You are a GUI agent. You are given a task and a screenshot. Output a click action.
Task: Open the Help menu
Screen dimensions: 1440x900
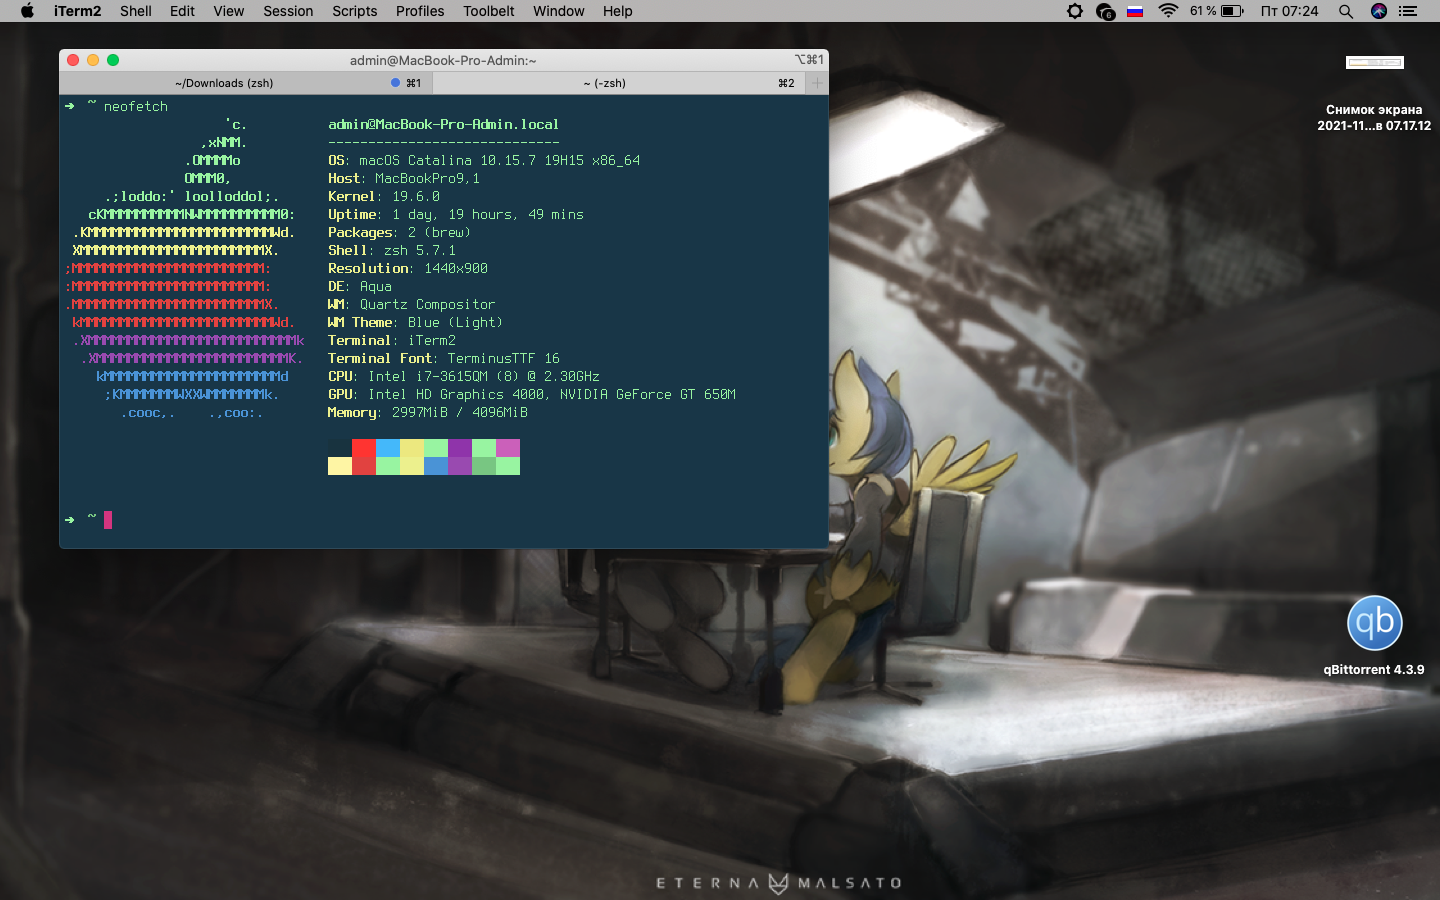click(x=617, y=11)
